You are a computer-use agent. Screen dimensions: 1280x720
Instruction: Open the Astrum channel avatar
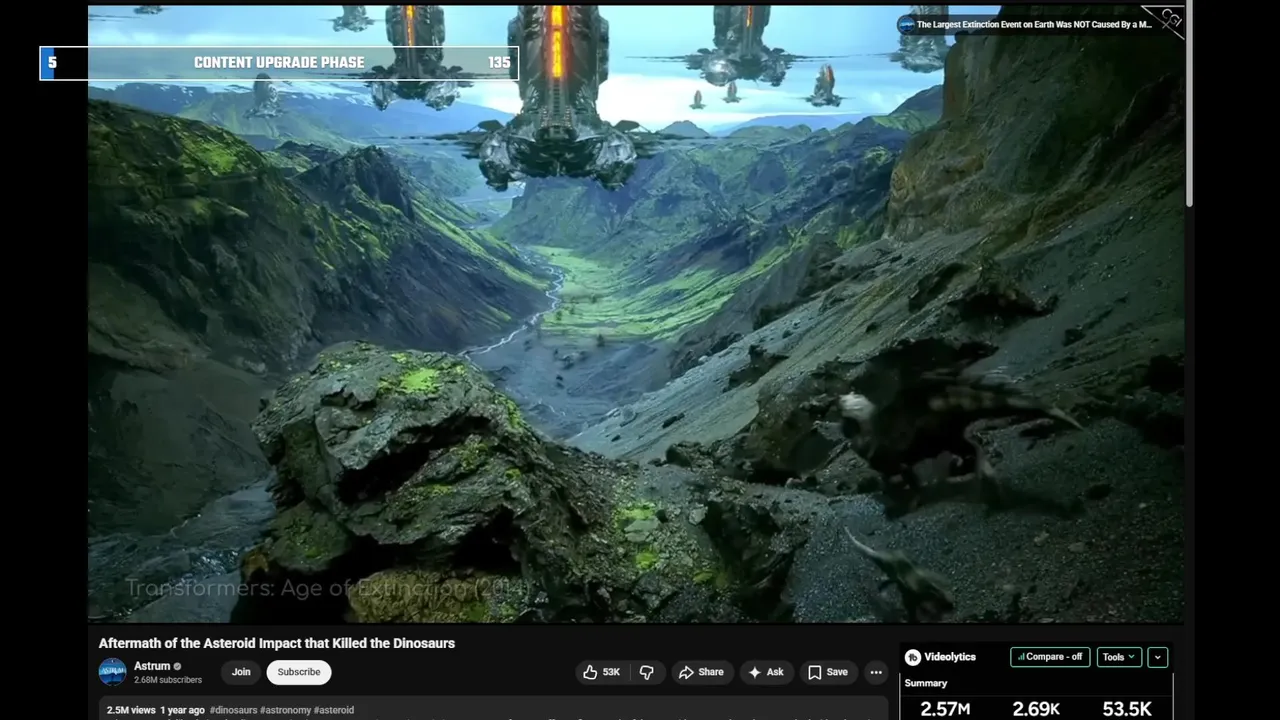coord(112,672)
